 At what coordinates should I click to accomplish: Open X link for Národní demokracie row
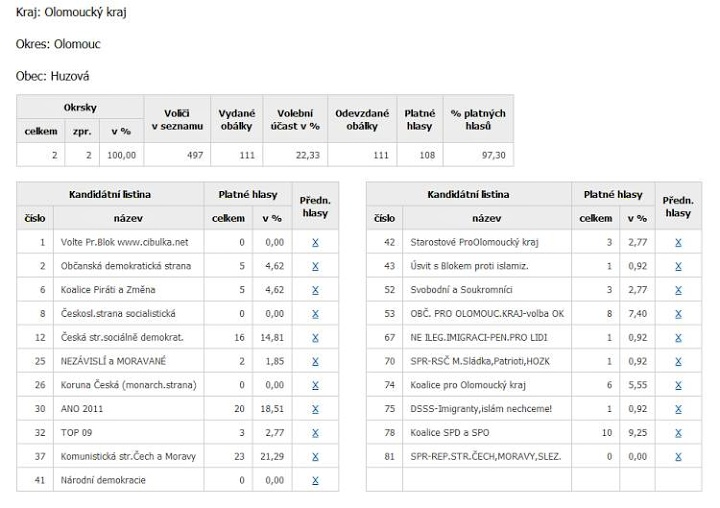pos(315,480)
